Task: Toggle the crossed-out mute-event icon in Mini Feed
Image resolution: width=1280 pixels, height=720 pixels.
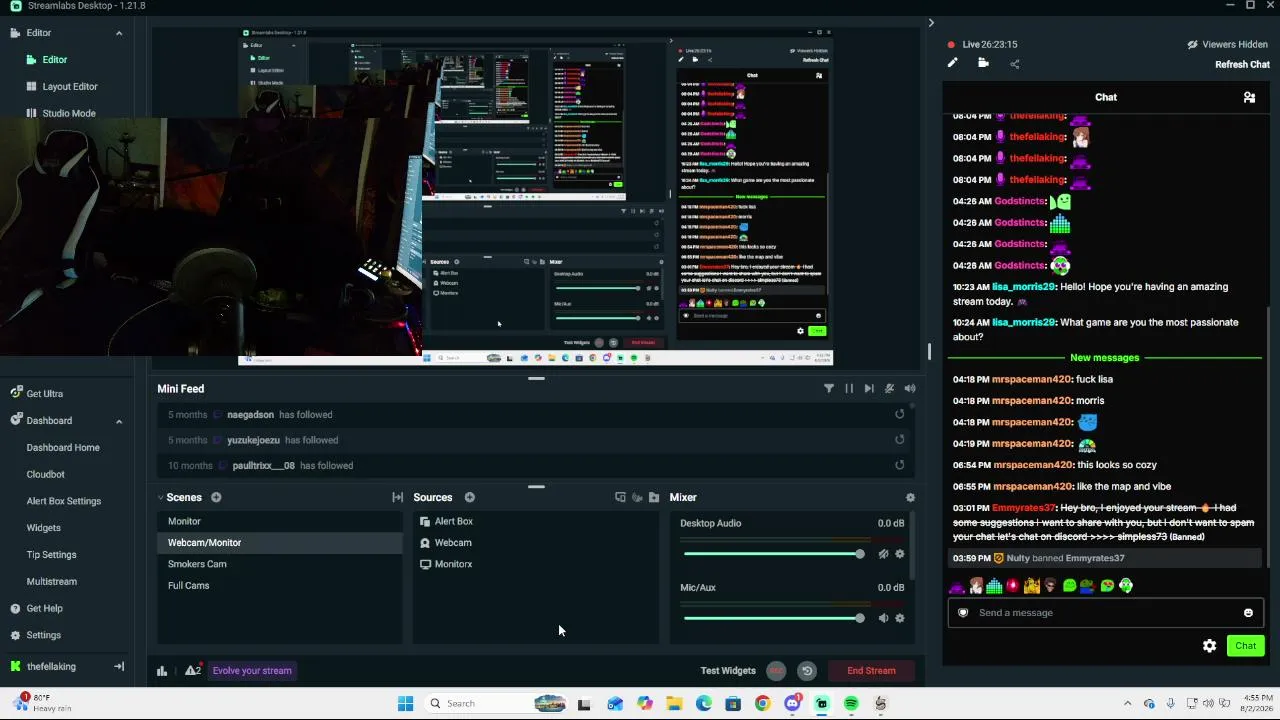Action: (x=889, y=388)
